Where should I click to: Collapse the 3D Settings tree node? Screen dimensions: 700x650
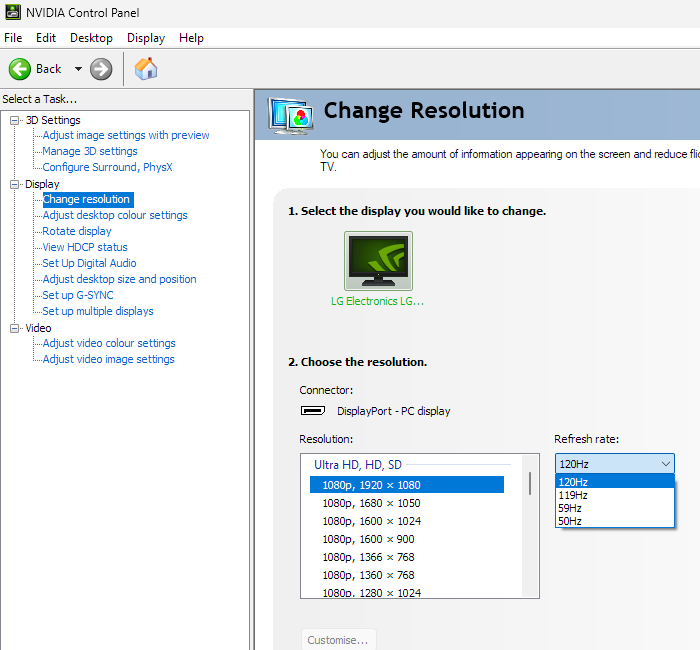15,121
